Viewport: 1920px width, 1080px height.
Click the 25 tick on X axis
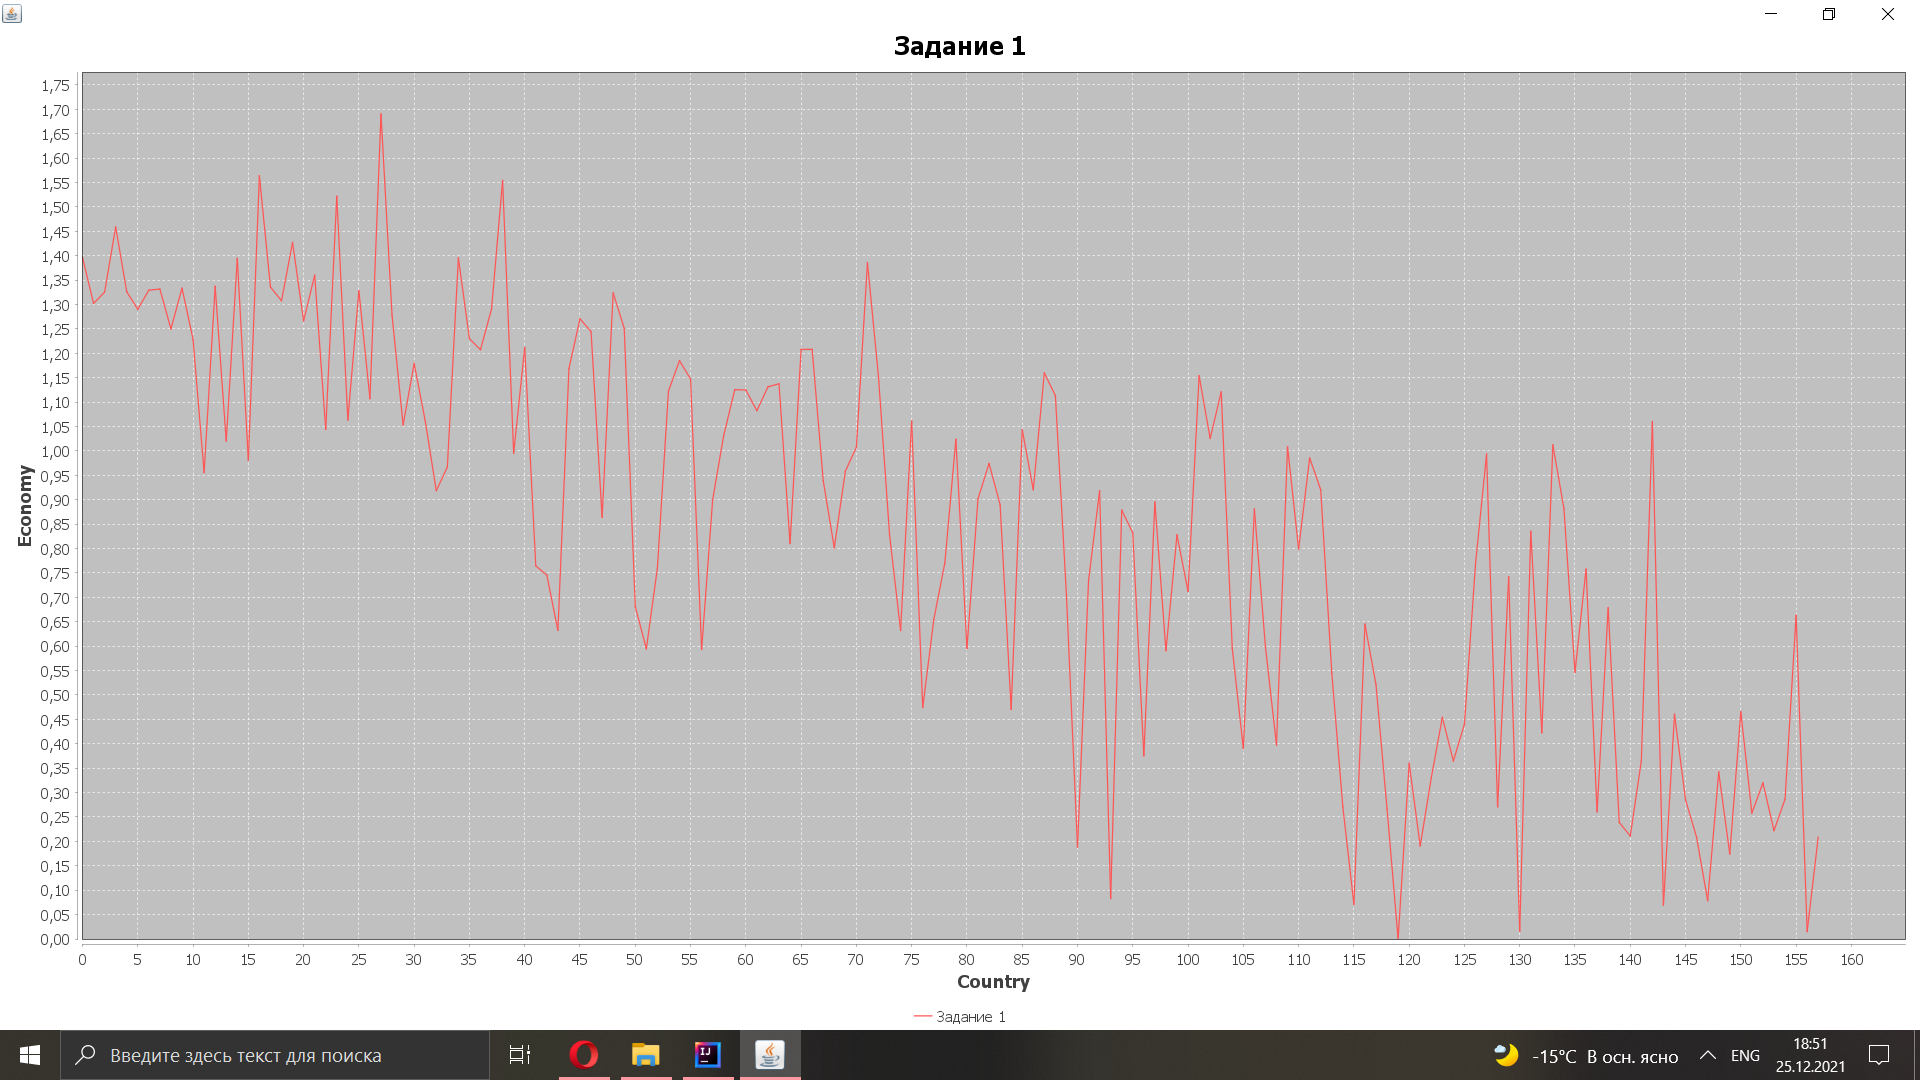click(x=358, y=960)
